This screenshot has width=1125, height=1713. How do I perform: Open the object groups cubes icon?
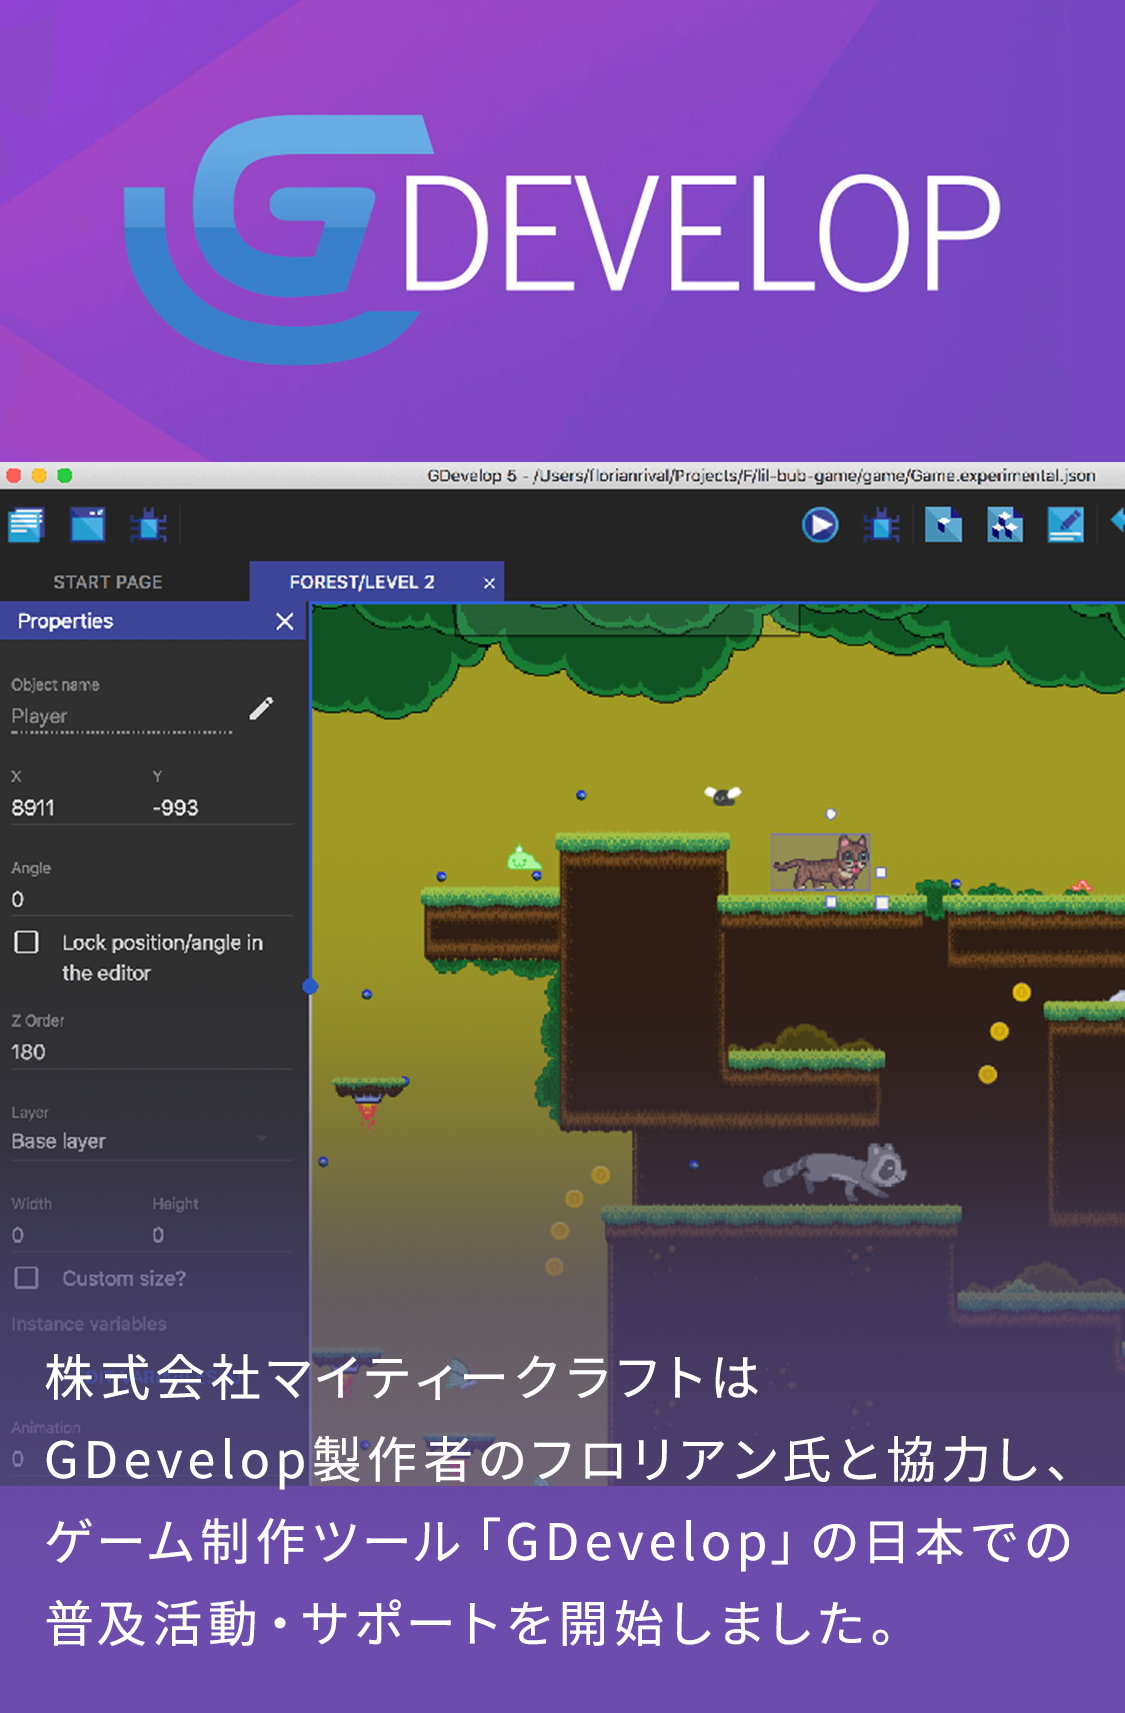[1005, 525]
